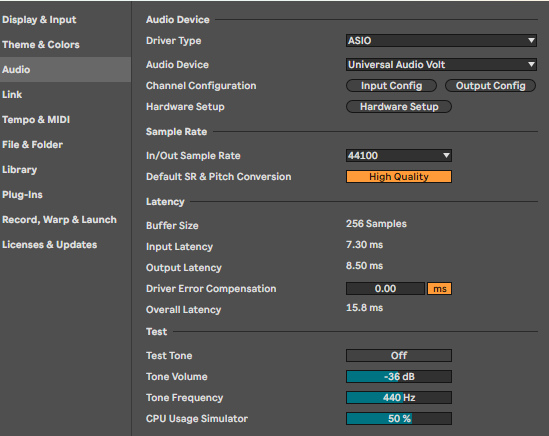The image size is (549, 436).
Task: Open the In/Out Sample Rate dropdown showing 44100
Action: [399, 155]
